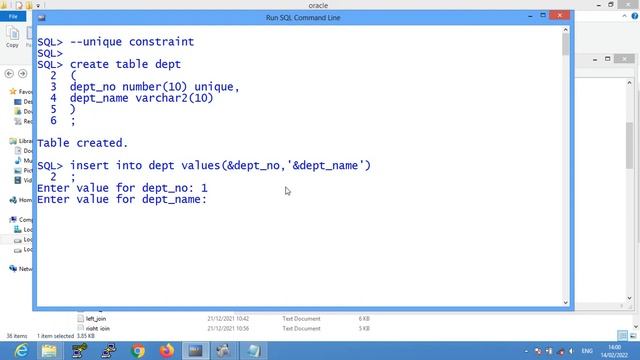Select Documents library icon in sidebar
Viewport: 640px width, 360px height.
[x=18, y=151]
